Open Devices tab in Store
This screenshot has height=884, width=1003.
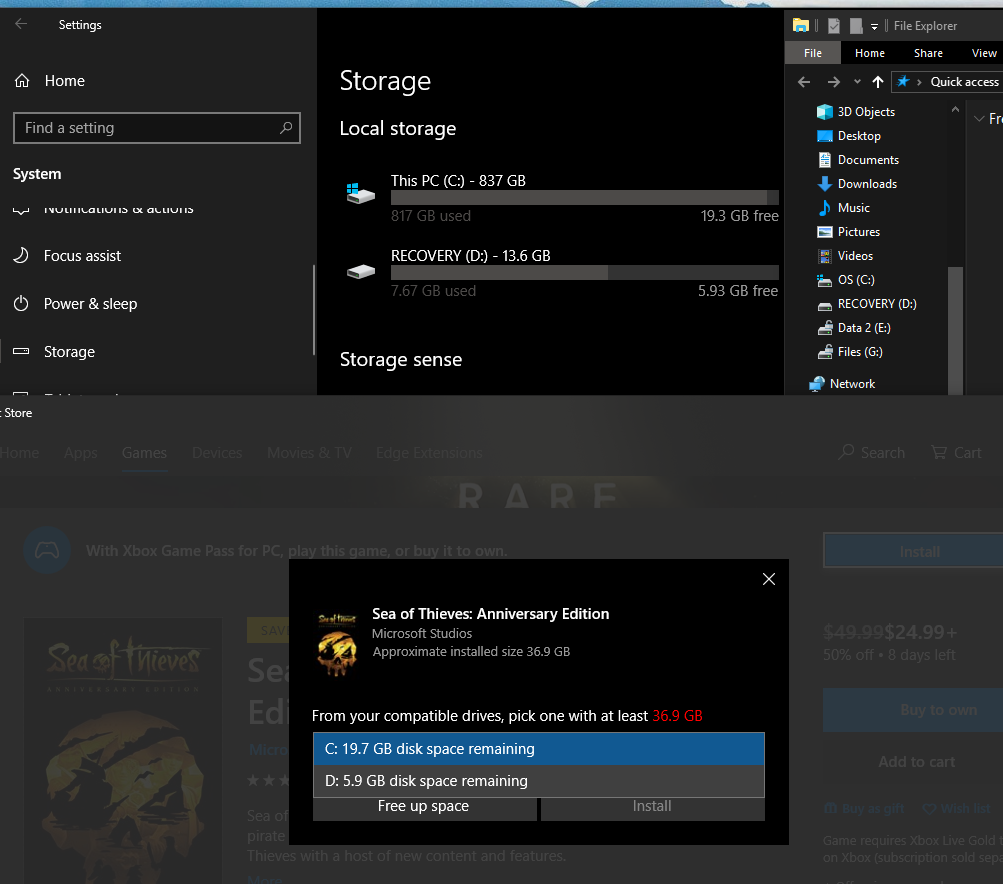tap(217, 453)
